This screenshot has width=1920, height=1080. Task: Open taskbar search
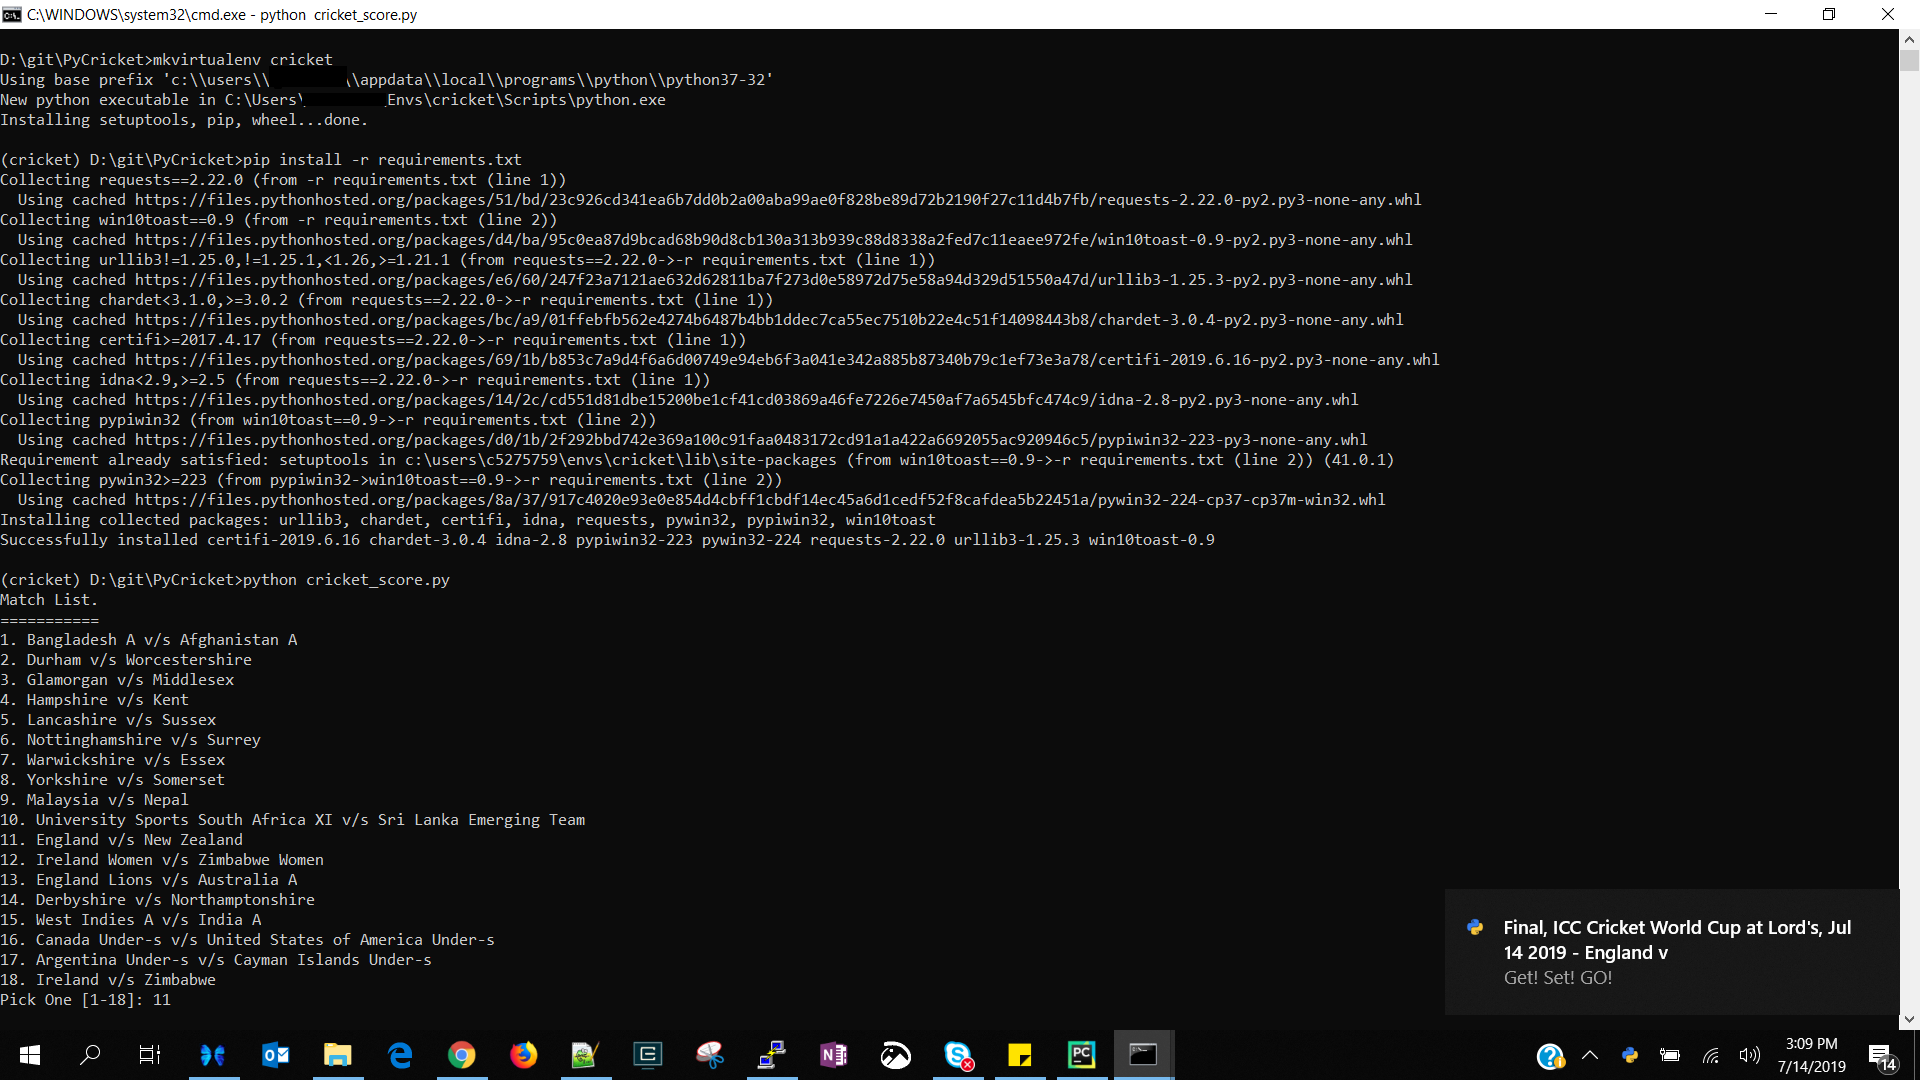(90, 1055)
